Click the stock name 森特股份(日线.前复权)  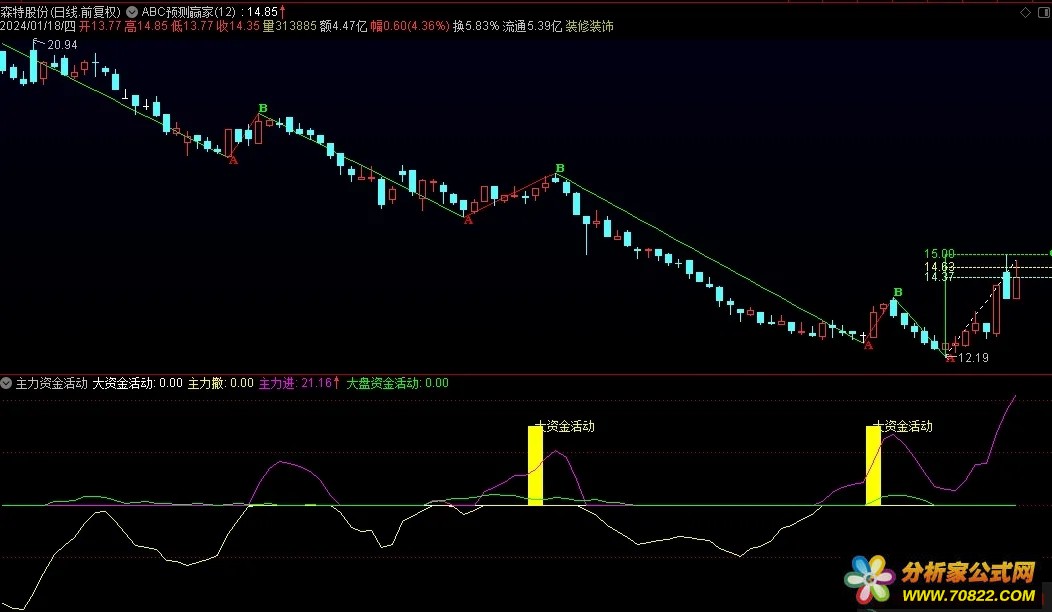click(60, 12)
